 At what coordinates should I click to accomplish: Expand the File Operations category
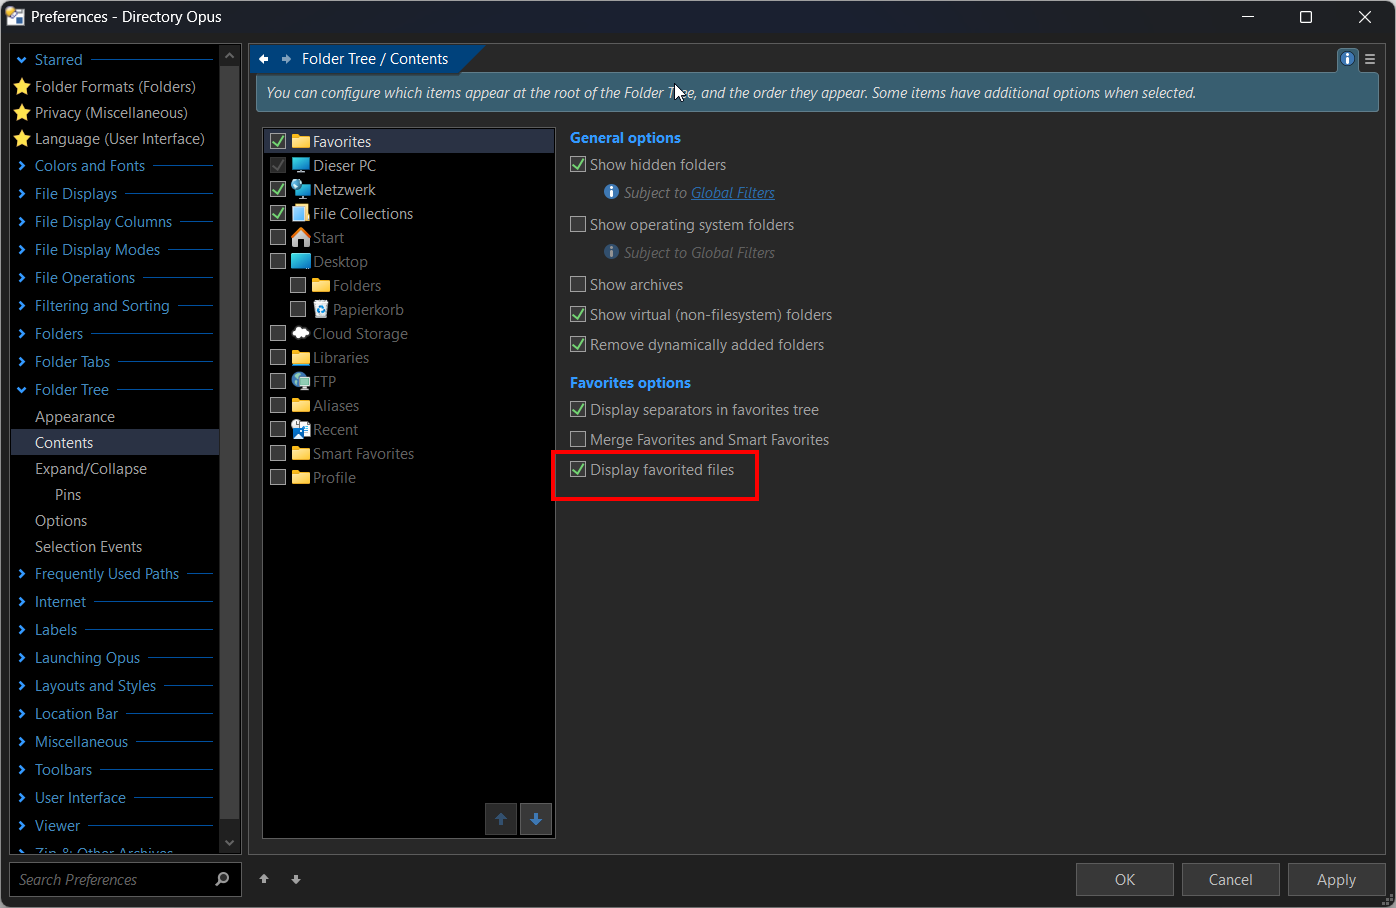[22, 278]
